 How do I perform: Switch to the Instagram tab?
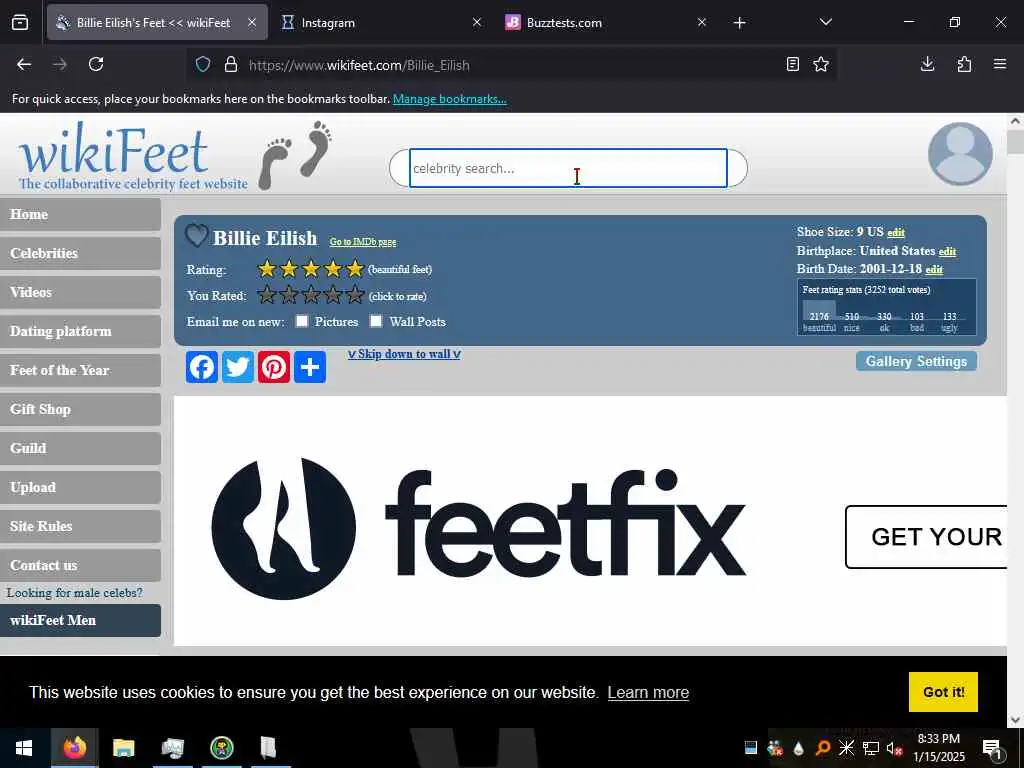pyautogui.click(x=381, y=22)
